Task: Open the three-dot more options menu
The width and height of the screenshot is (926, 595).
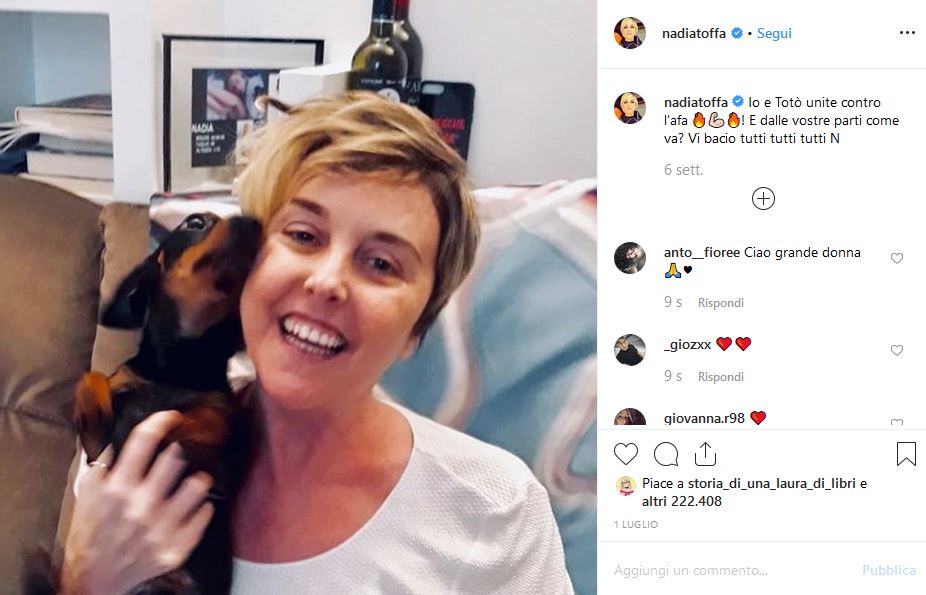Action: [x=907, y=32]
